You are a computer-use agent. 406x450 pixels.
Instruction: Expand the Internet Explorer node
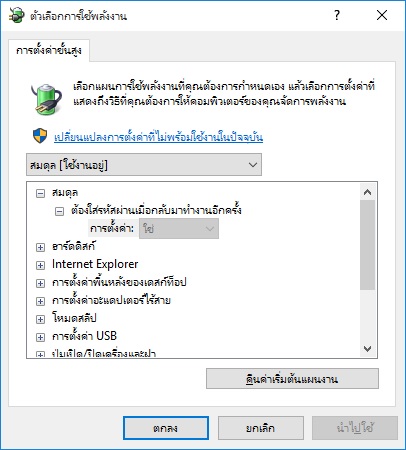[x=40, y=265]
